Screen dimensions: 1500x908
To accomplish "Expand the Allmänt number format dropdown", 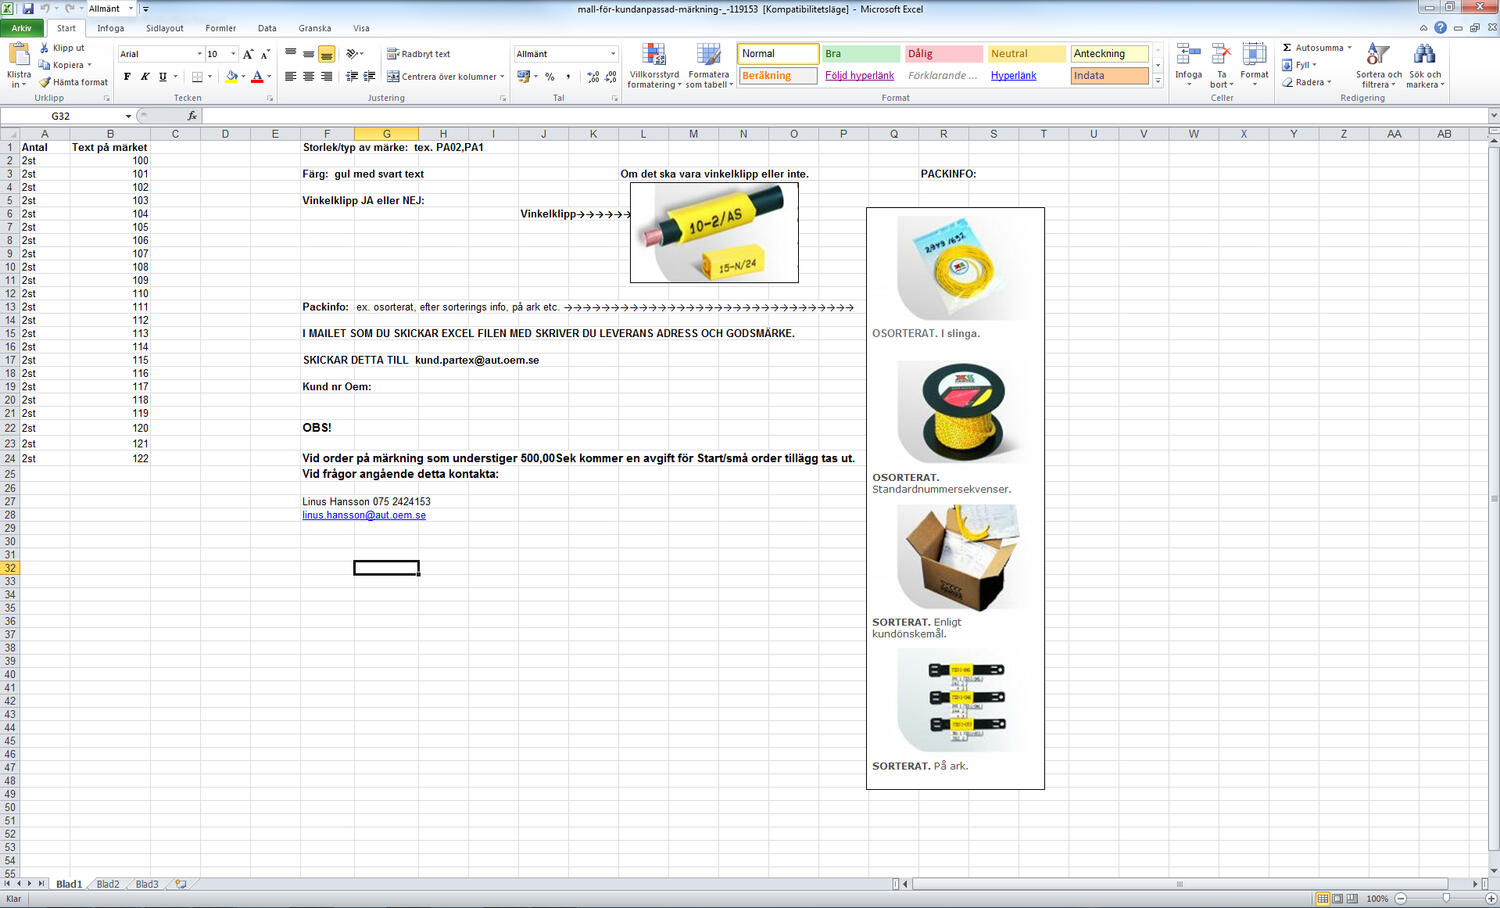I will click(613, 54).
